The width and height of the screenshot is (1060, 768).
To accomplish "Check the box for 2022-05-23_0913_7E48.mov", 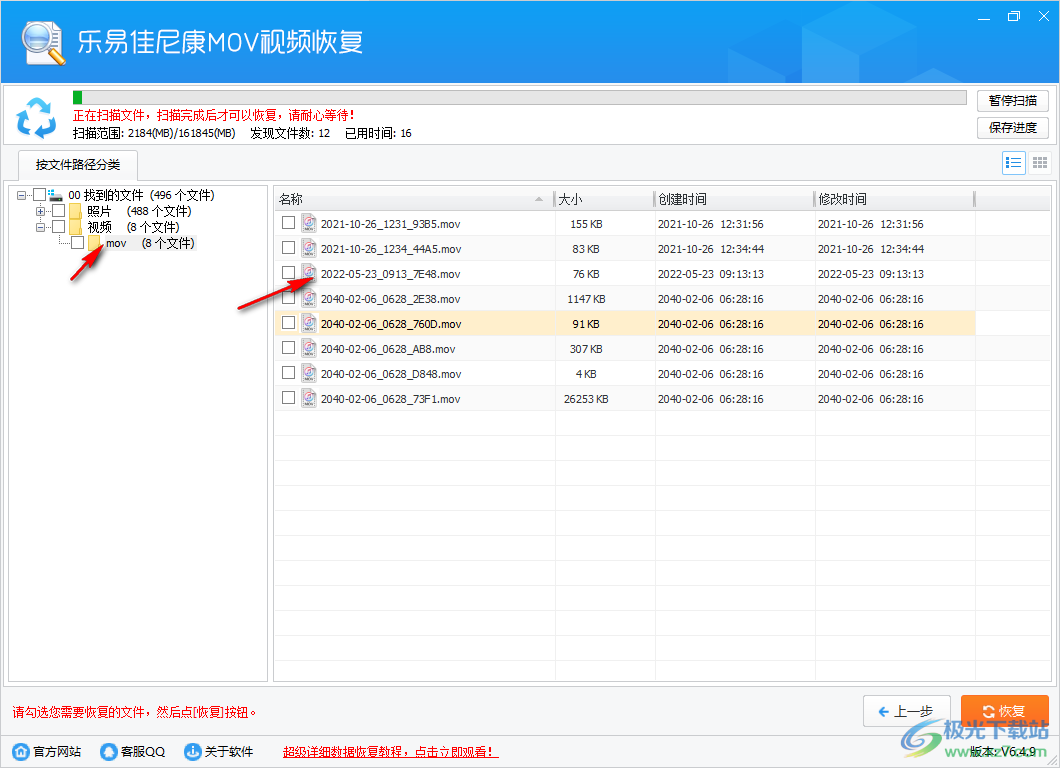I will (289, 272).
